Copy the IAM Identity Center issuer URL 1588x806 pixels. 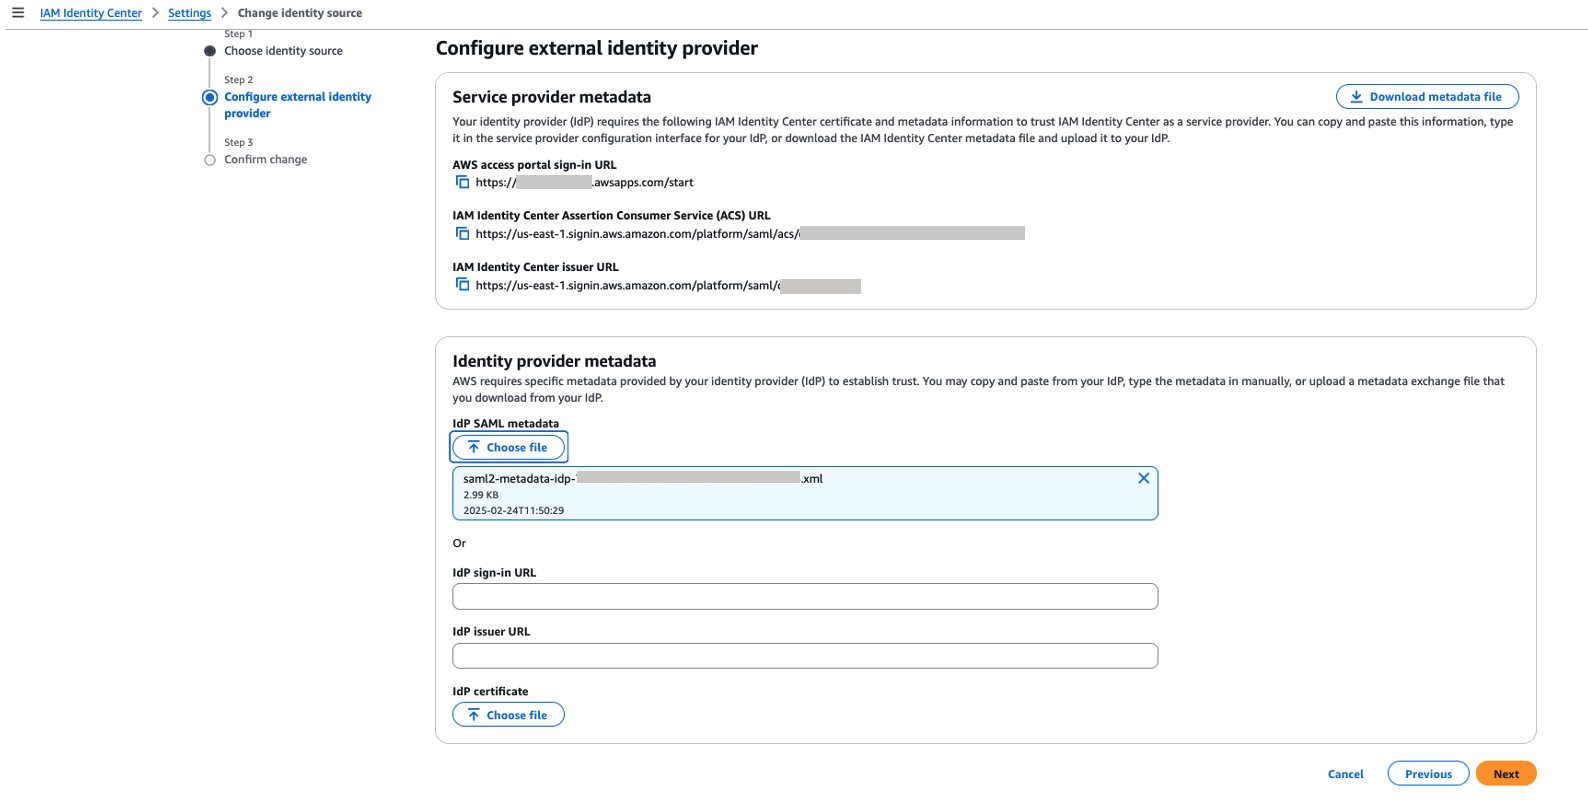coord(462,285)
